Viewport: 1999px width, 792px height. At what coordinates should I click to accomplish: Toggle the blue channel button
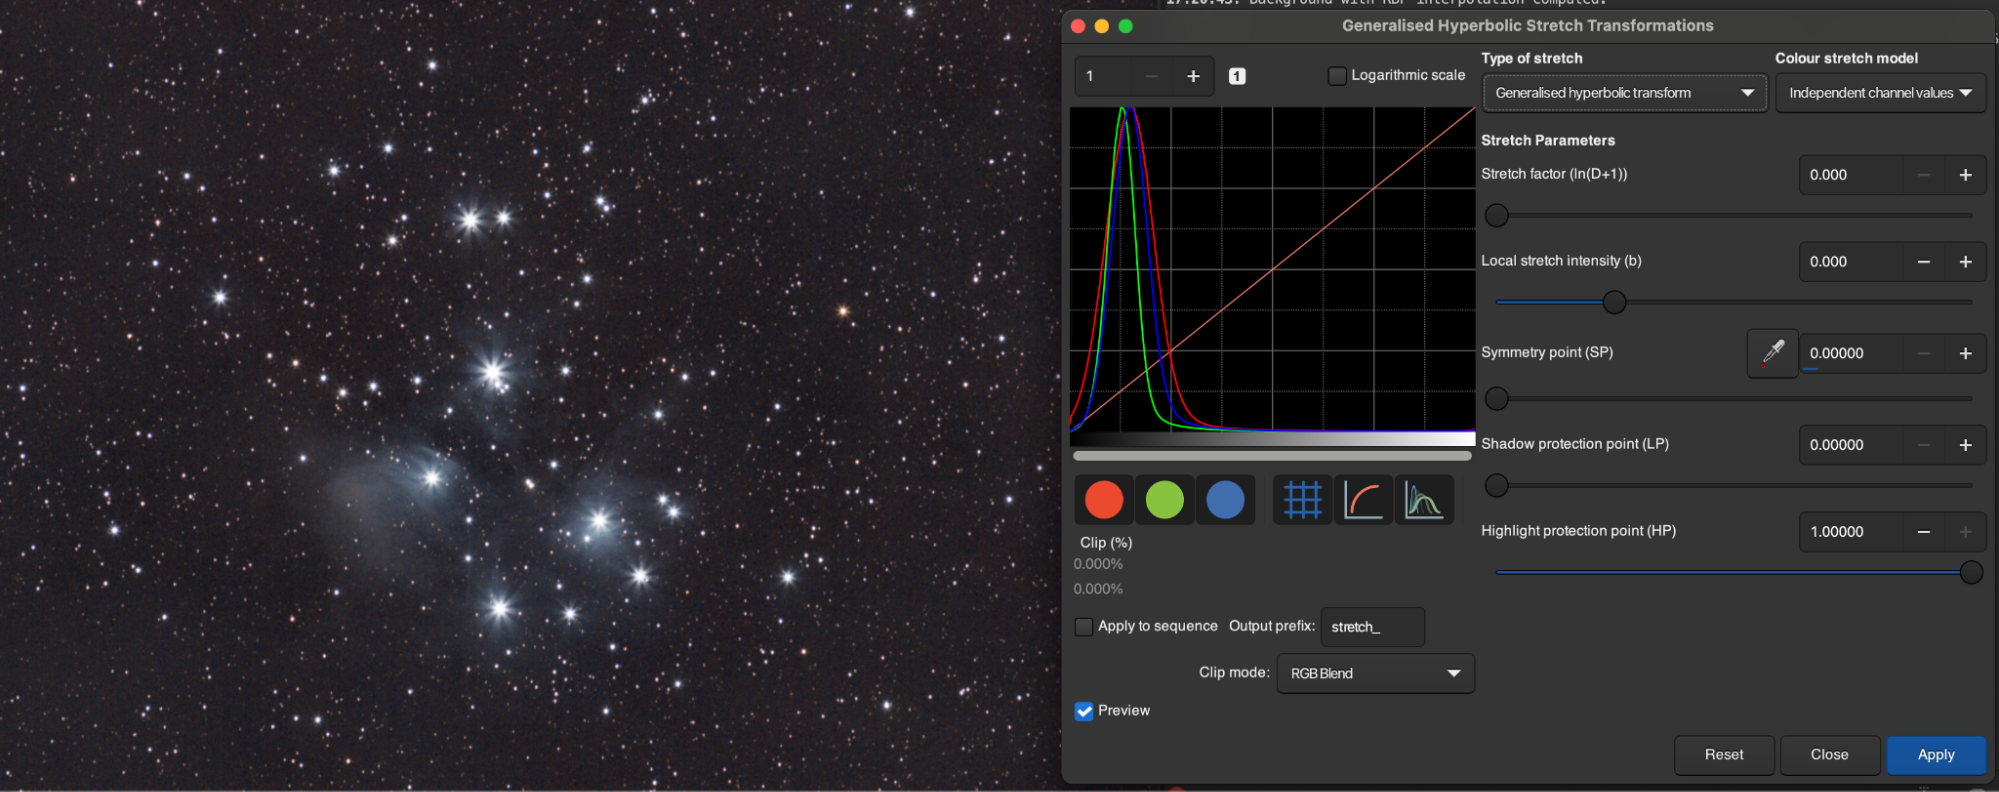(x=1225, y=500)
